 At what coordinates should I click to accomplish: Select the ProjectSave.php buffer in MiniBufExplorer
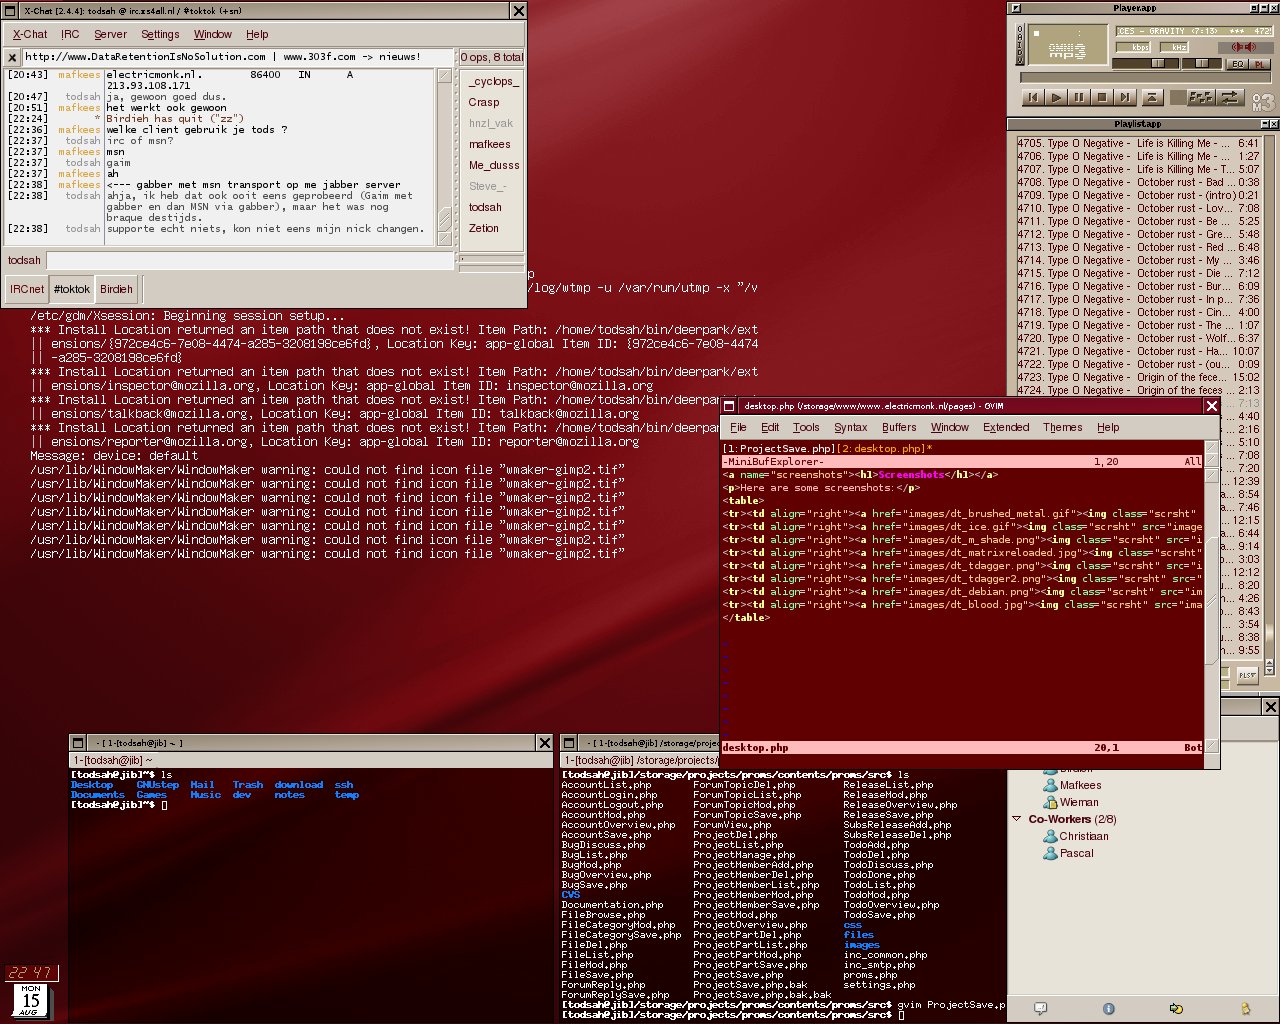point(778,449)
